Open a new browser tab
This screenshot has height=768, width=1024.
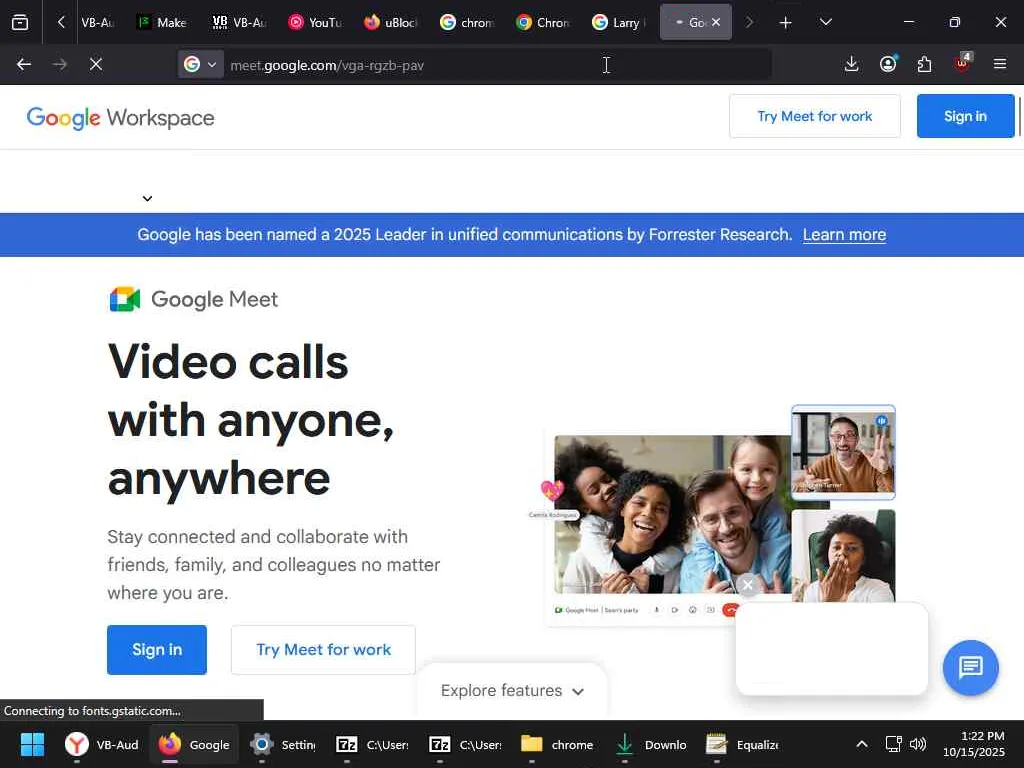coord(786,22)
